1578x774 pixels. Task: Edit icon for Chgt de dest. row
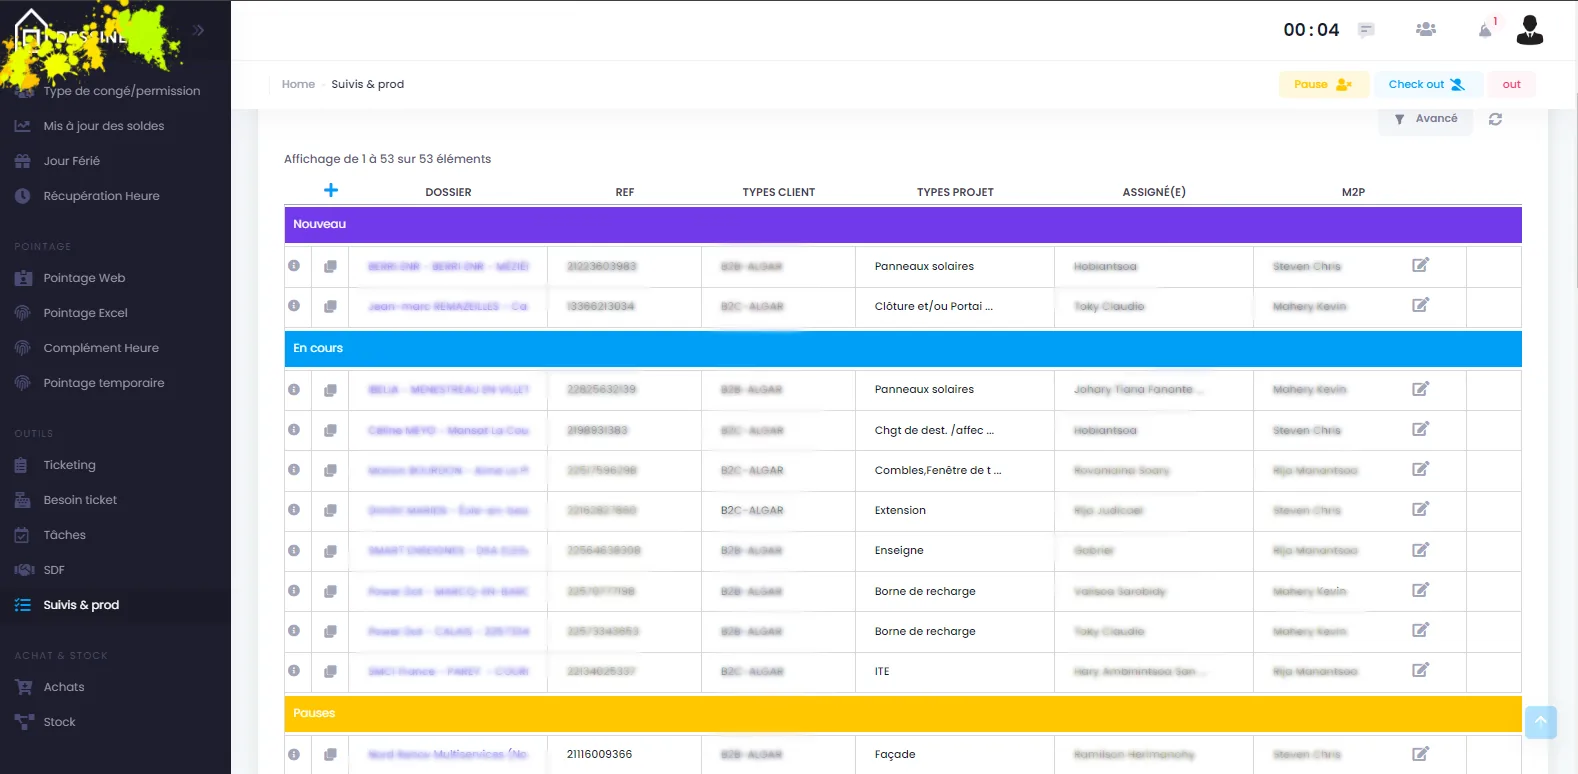tap(1420, 429)
